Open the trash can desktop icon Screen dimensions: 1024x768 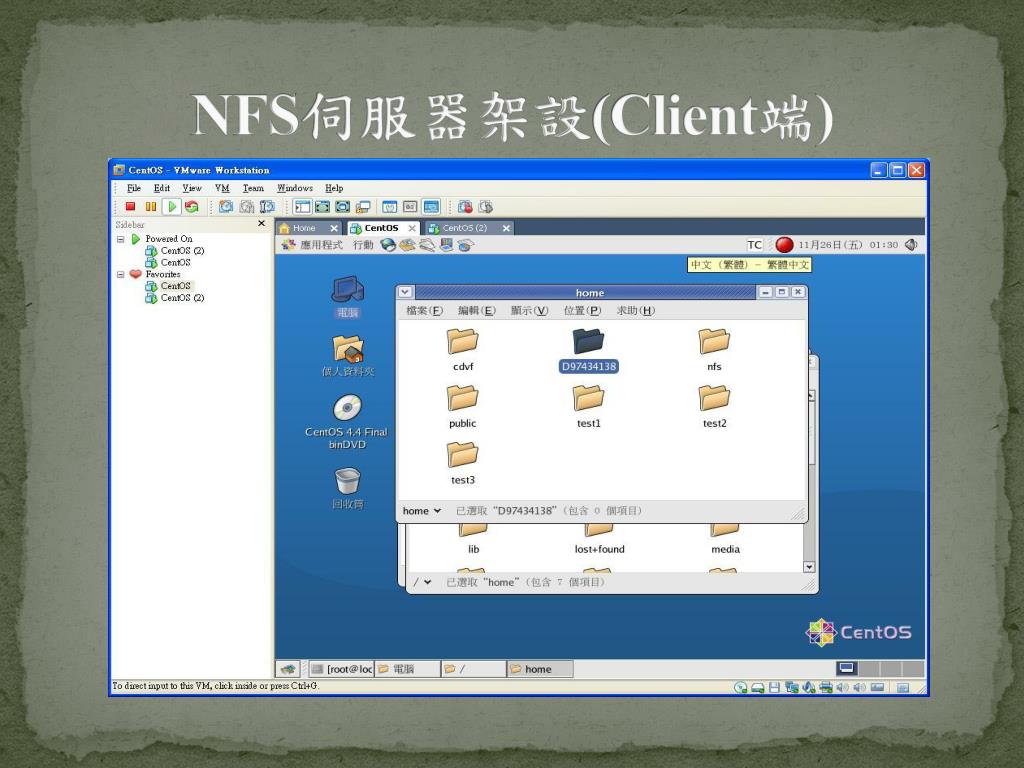click(347, 488)
